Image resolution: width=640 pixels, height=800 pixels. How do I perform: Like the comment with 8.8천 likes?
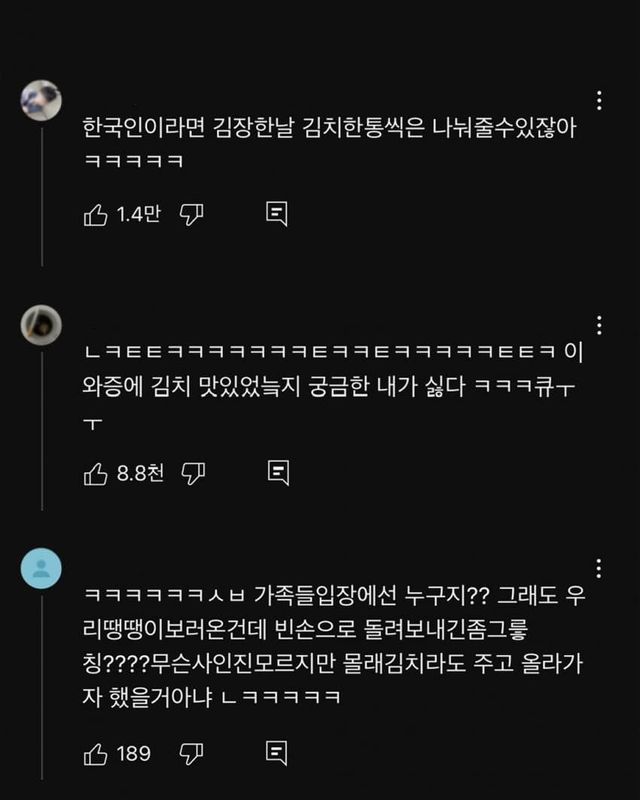click(96, 473)
